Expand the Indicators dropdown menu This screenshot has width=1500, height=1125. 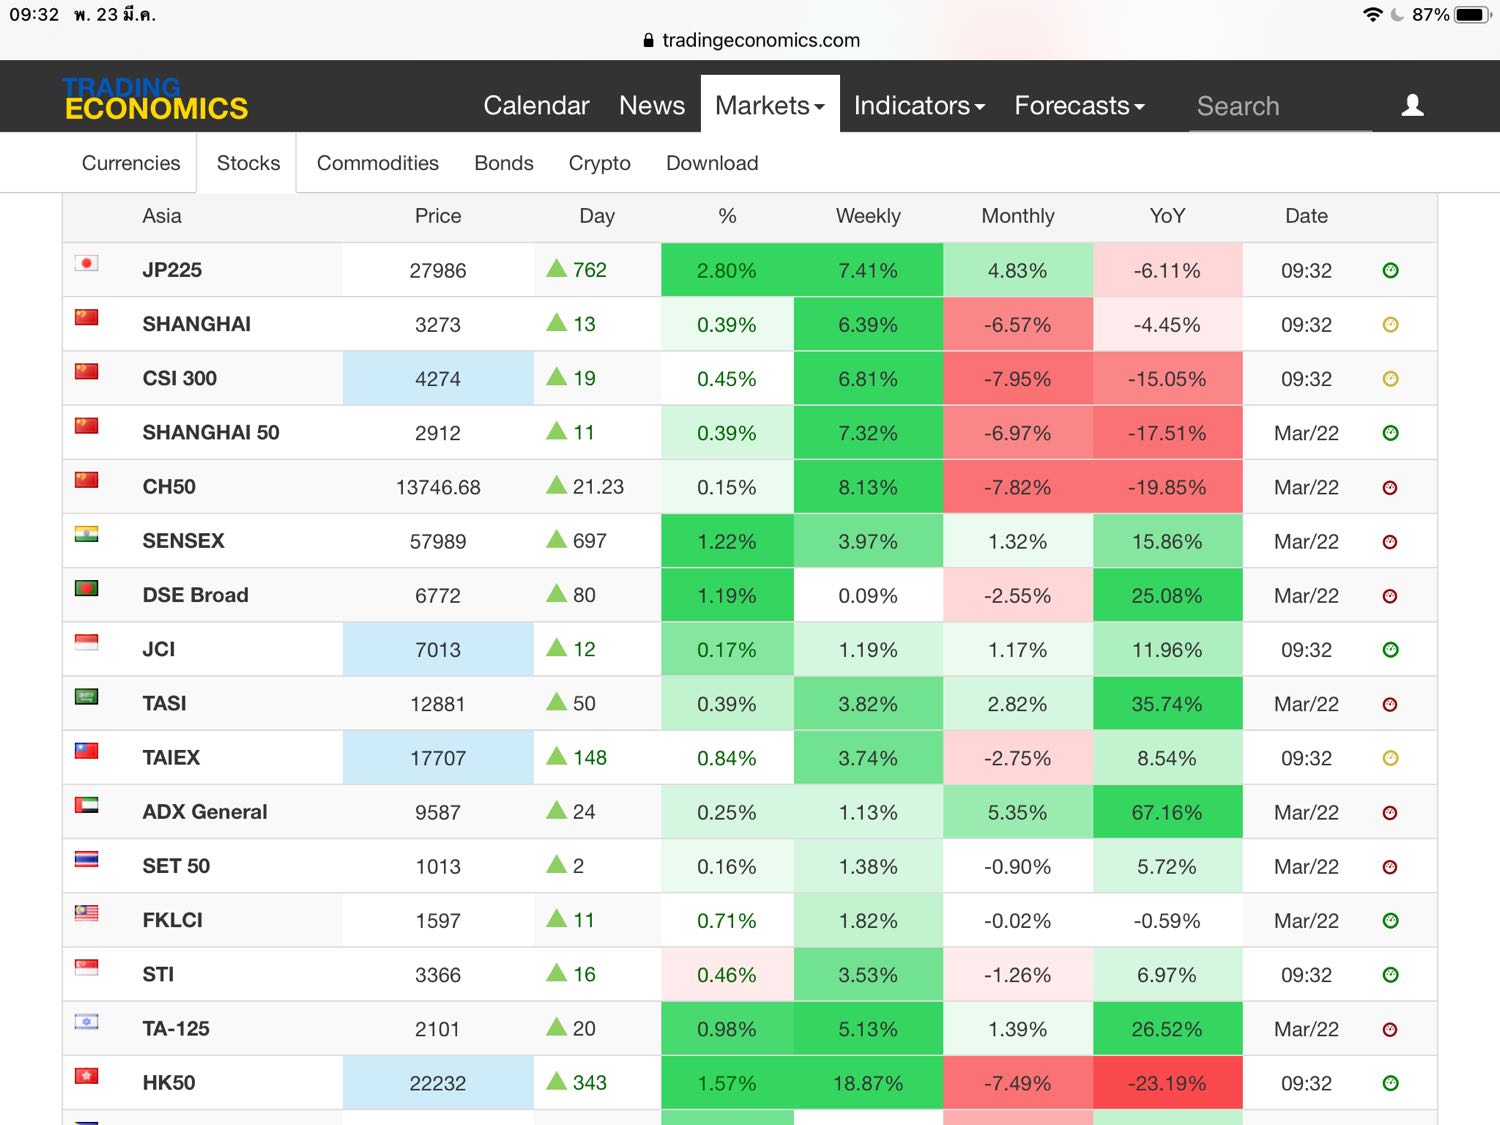(x=919, y=105)
